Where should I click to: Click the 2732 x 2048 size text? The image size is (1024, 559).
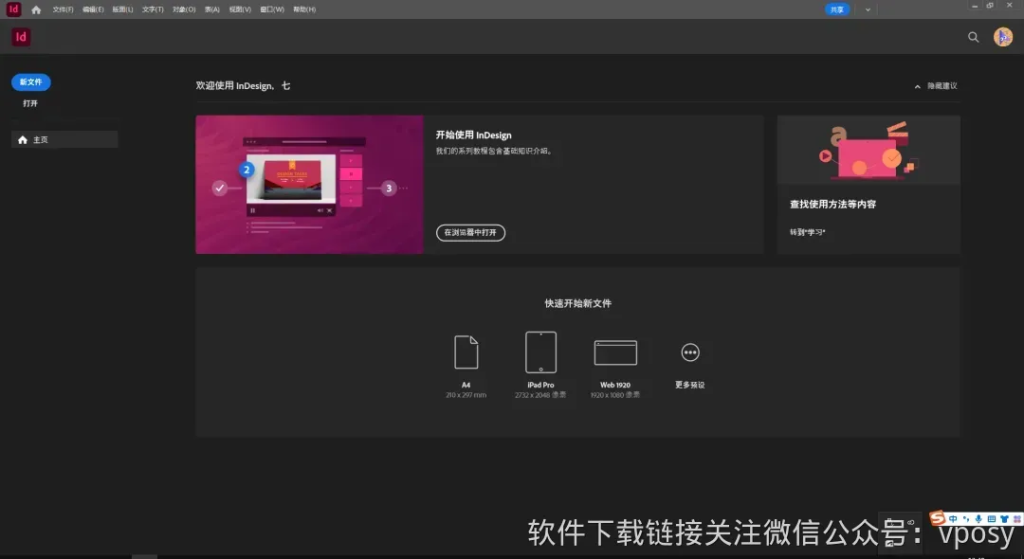pos(541,395)
